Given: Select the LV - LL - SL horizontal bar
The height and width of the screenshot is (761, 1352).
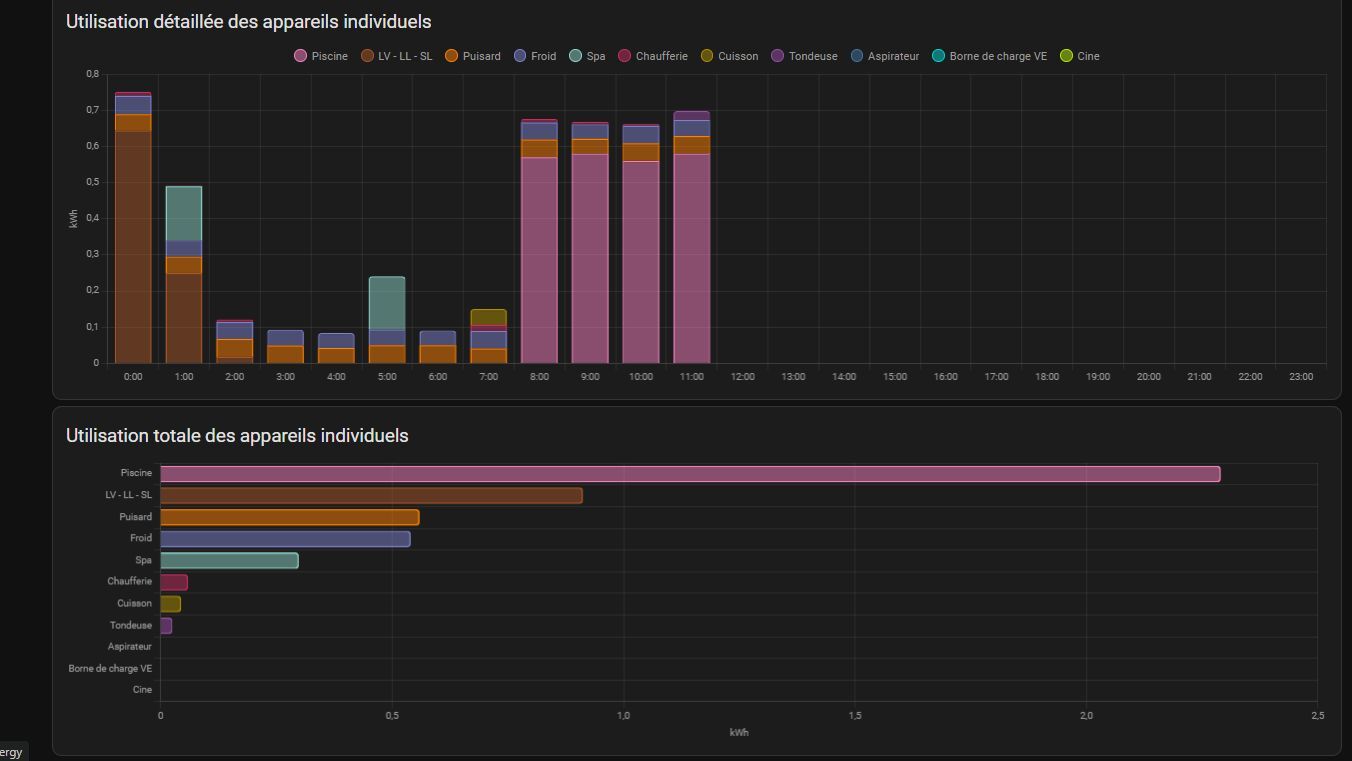Looking at the screenshot, I should point(371,495).
